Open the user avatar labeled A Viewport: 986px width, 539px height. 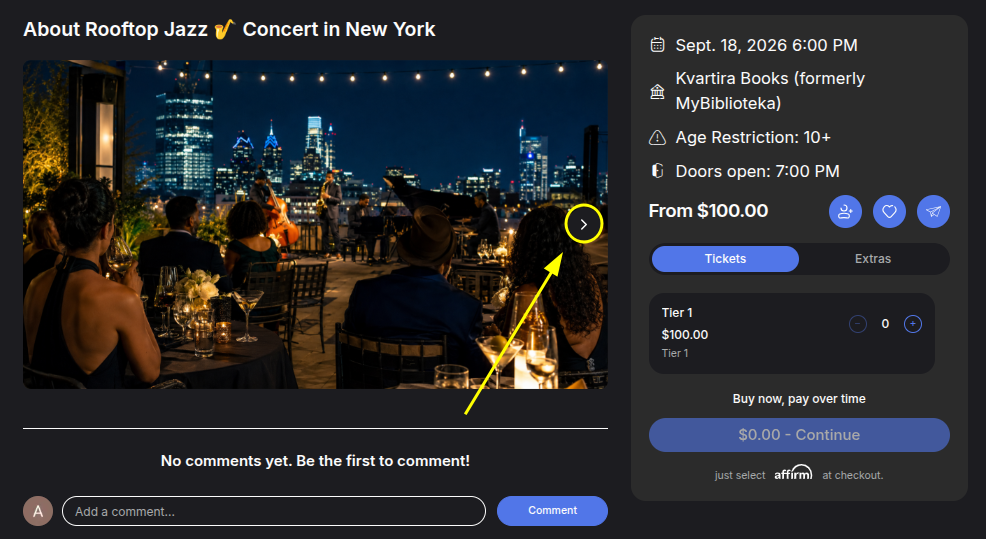click(38, 511)
